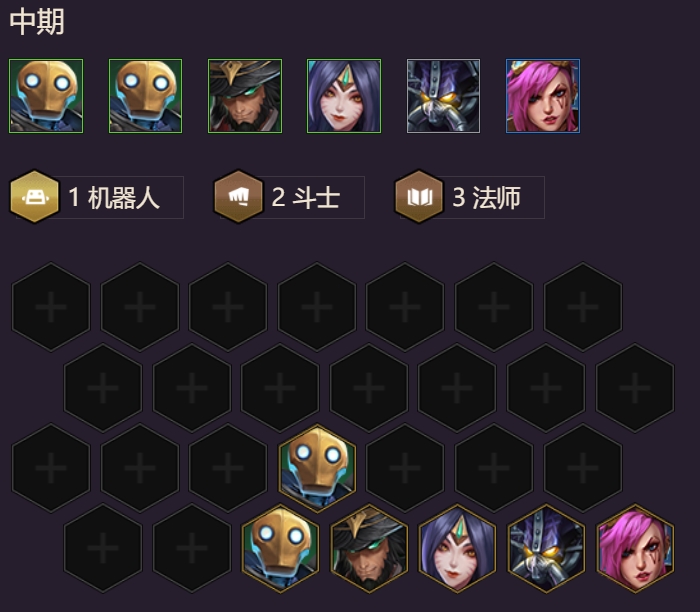The image size is (700, 612).
Task: Click the second Blitzcrank portrait in the champion row
Action: pos(146,96)
